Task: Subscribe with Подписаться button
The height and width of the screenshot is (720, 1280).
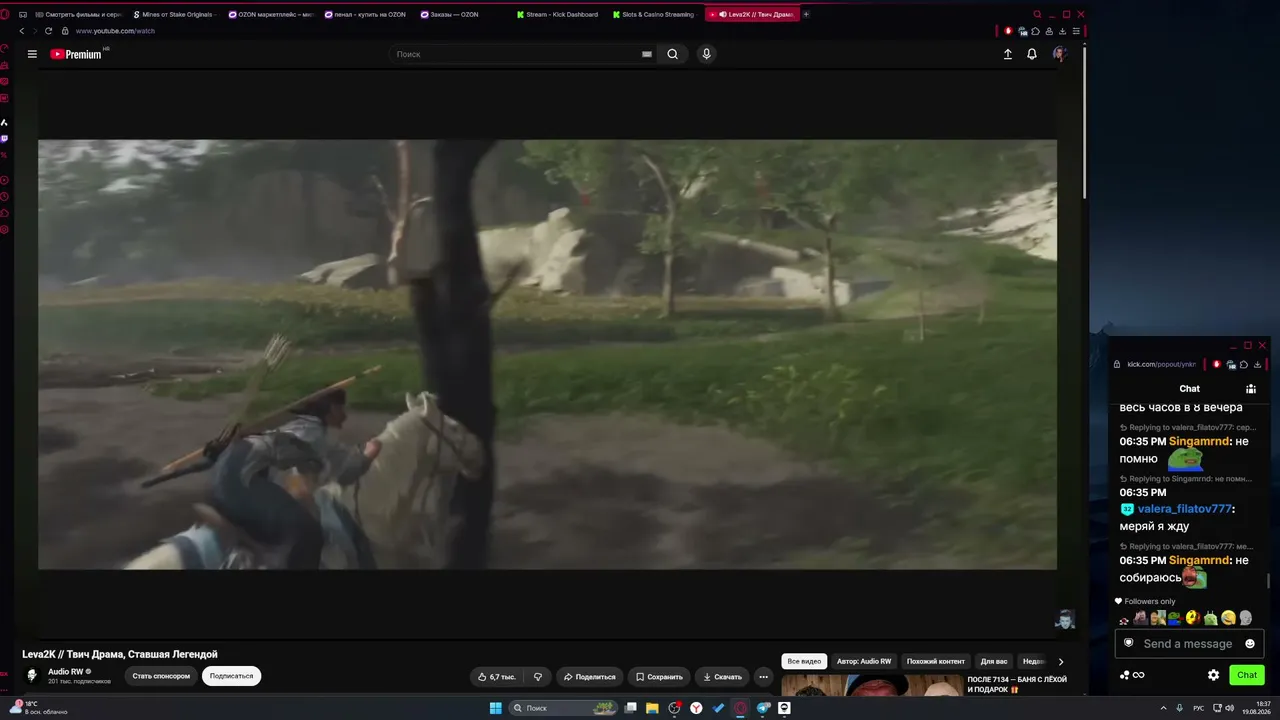Action: [231, 676]
